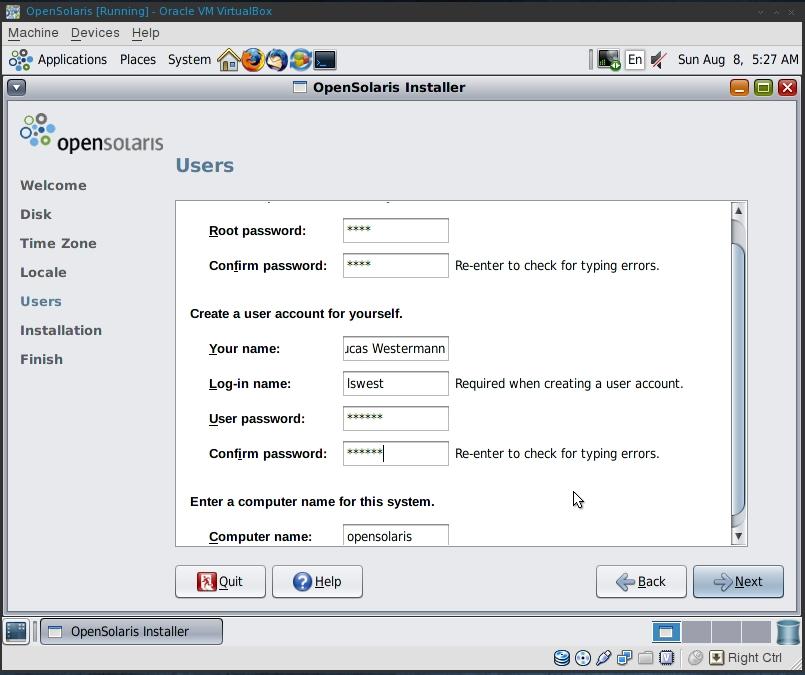This screenshot has height=675, width=805.
Task: Click the Your name field
Action: coord(396,349)
